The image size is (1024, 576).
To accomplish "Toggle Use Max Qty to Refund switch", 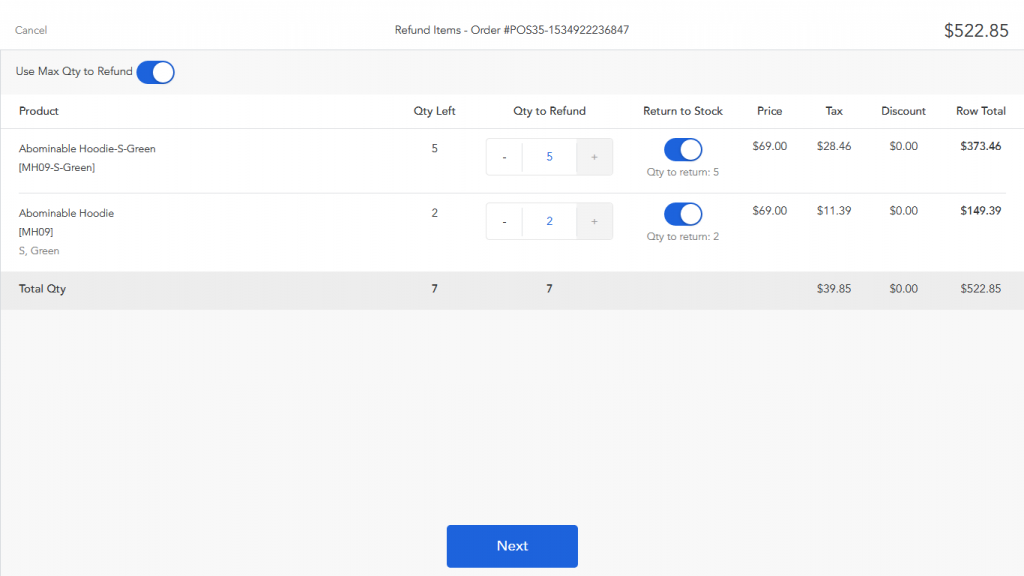I will (x=155, y=72).
